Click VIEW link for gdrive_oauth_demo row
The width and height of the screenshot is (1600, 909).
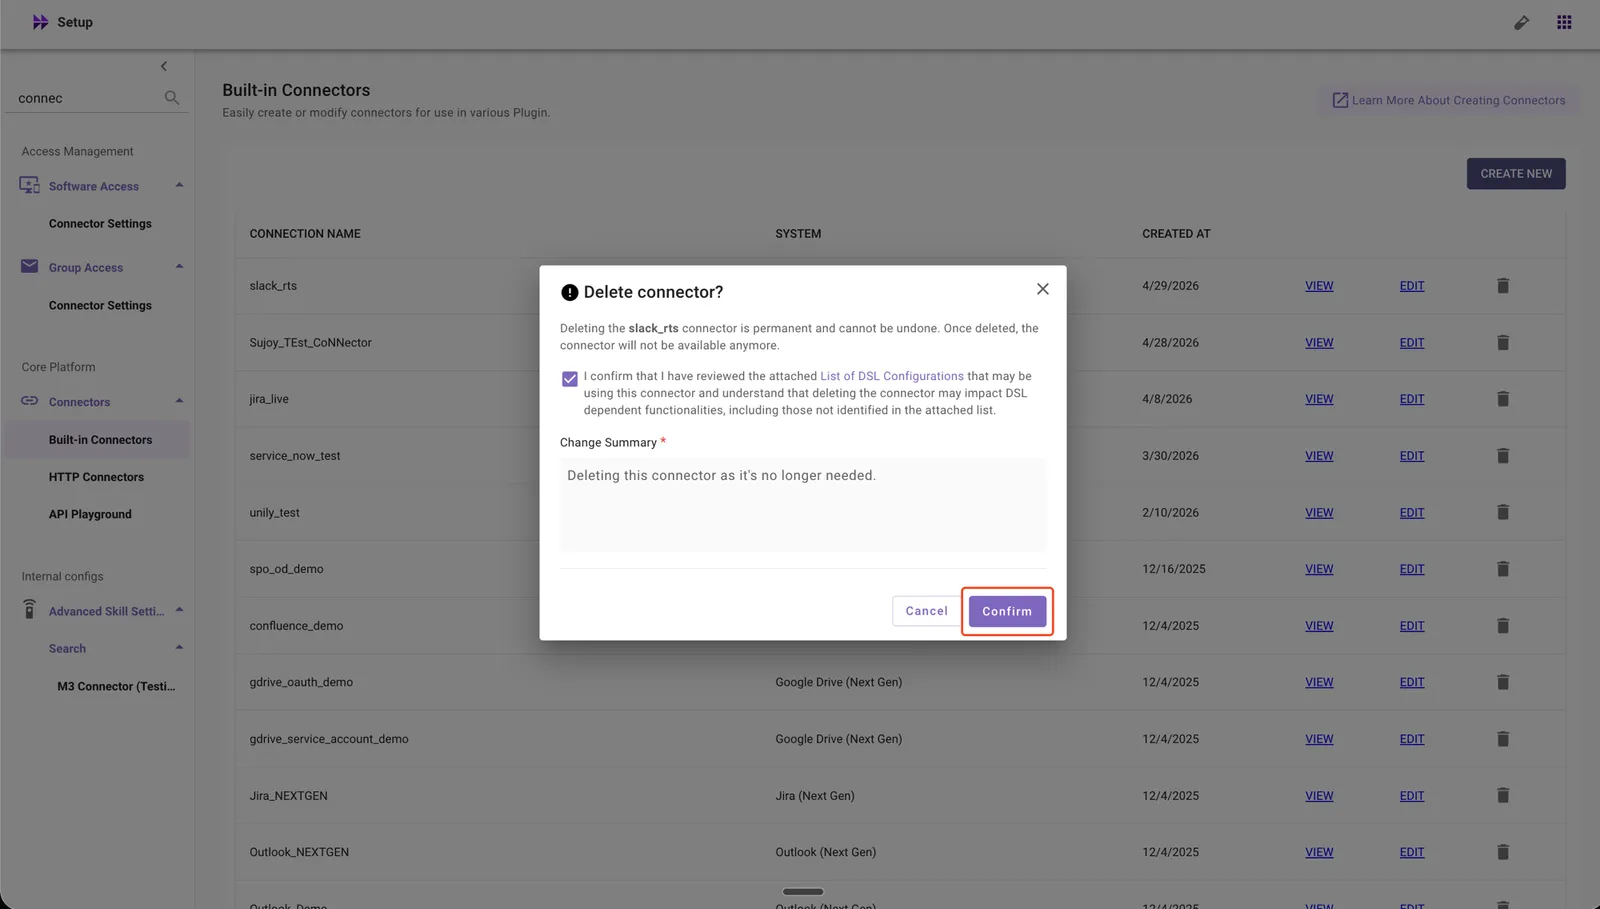pyautogui.click(x=1319, y=682)
